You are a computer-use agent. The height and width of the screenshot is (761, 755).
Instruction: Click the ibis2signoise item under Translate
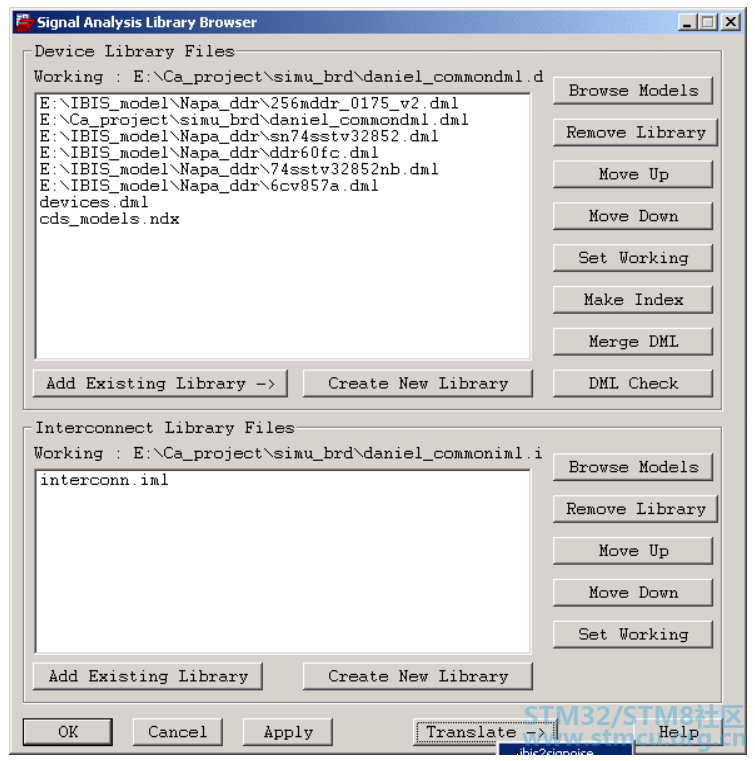point(566,750)
